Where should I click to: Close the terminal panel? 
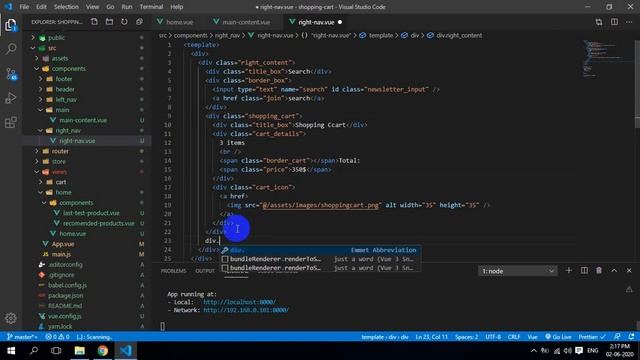629,271
